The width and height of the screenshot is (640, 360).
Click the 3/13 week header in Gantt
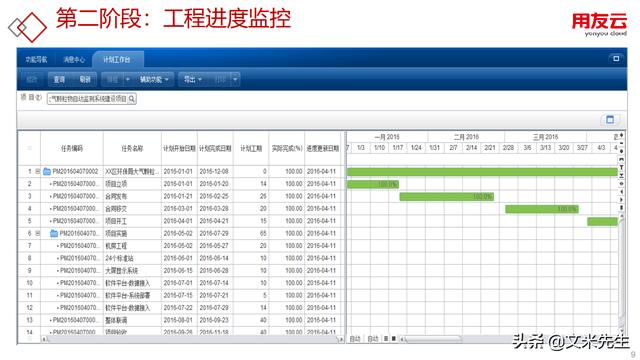(546, 148)
